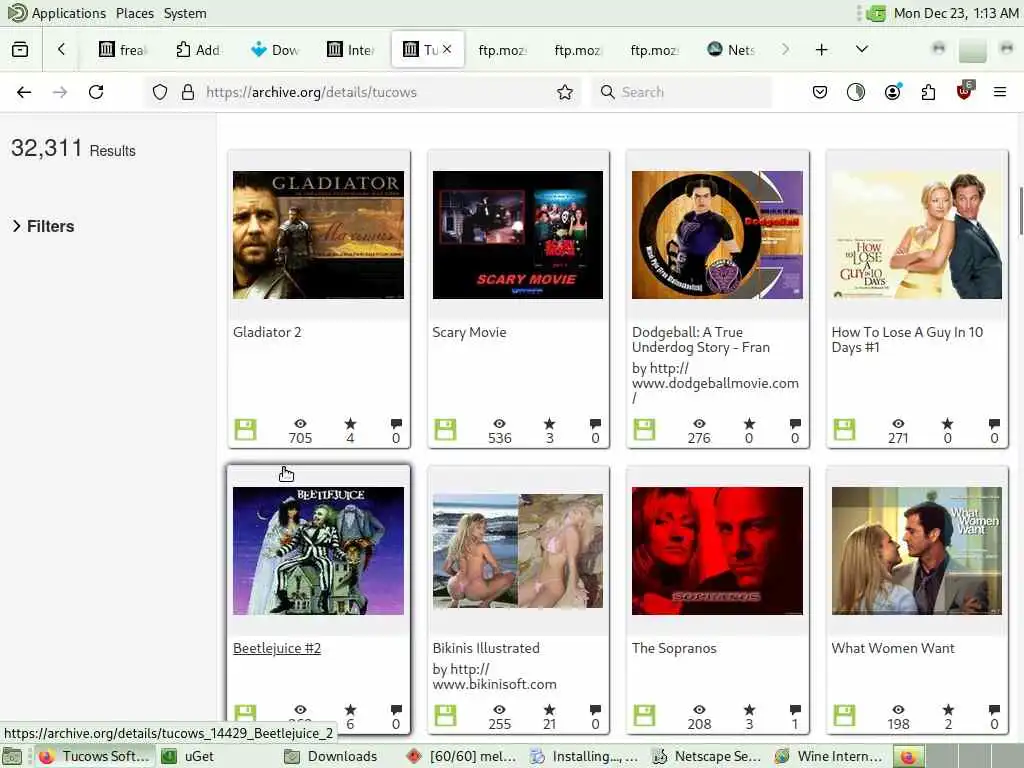Open the uBlock Origin extension icon

[965, 91]
